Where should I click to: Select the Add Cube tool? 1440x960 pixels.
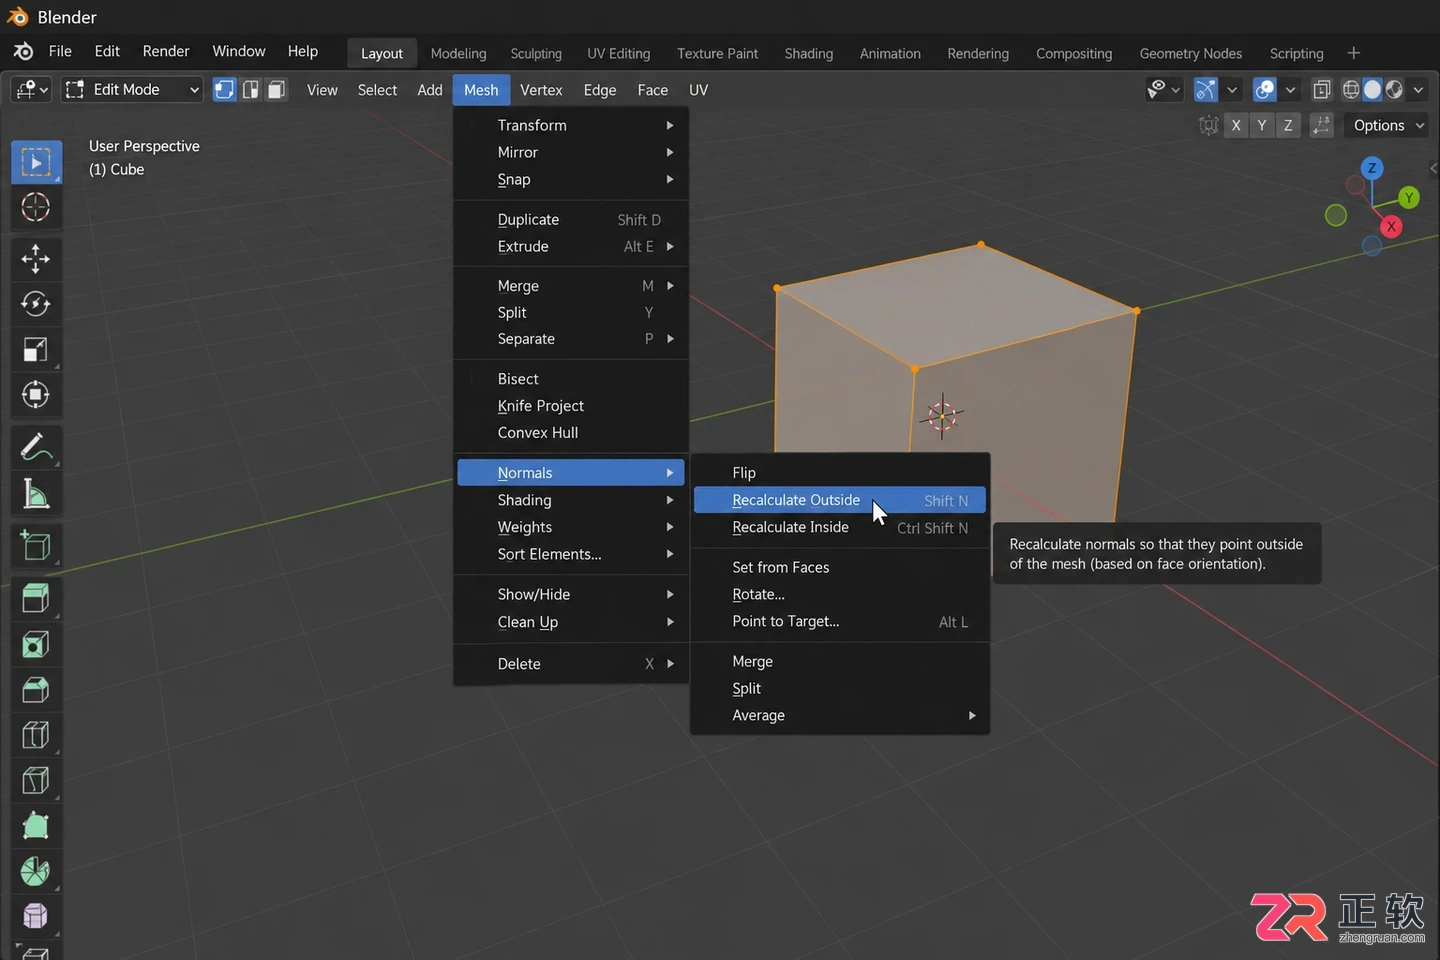36,545
